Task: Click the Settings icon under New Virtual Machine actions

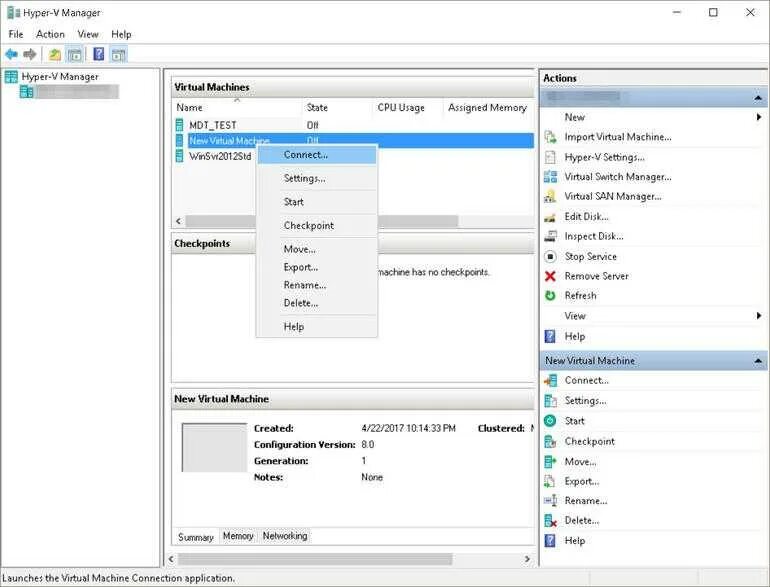Action: pyautogui.click(x=550, y=401)
